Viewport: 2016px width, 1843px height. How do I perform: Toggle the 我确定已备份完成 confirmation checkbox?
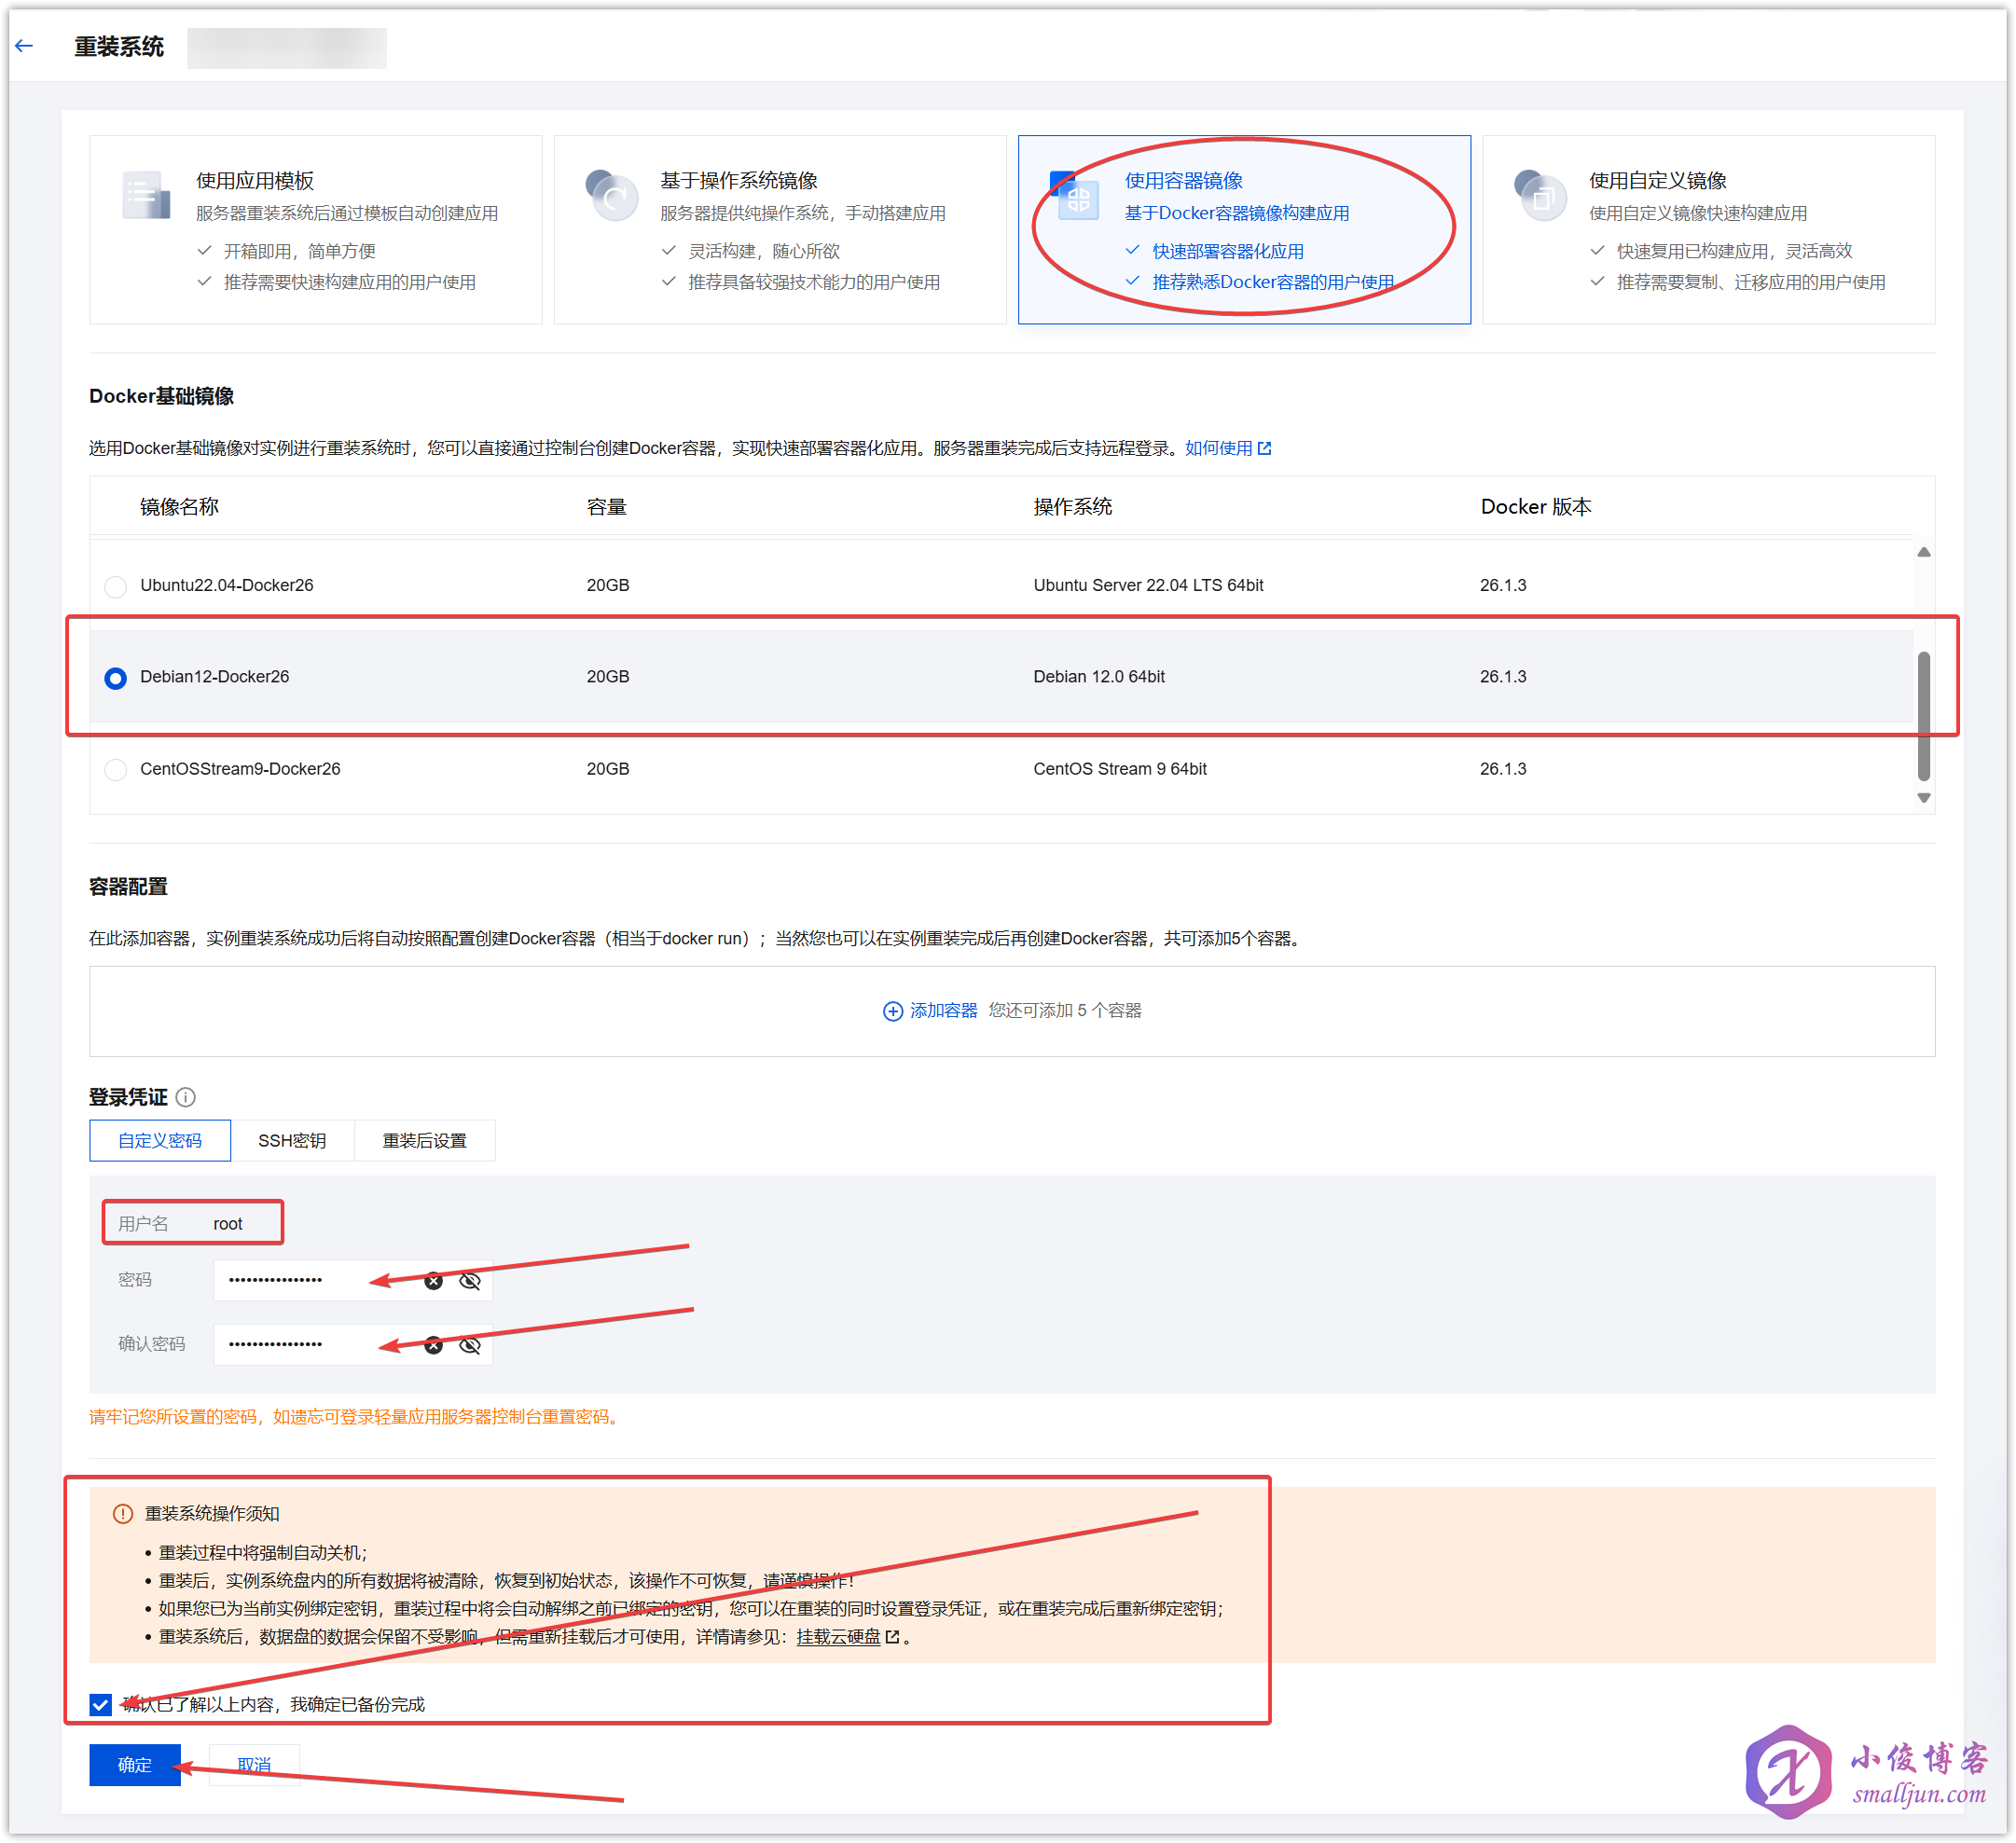(x=100, y=1704)
